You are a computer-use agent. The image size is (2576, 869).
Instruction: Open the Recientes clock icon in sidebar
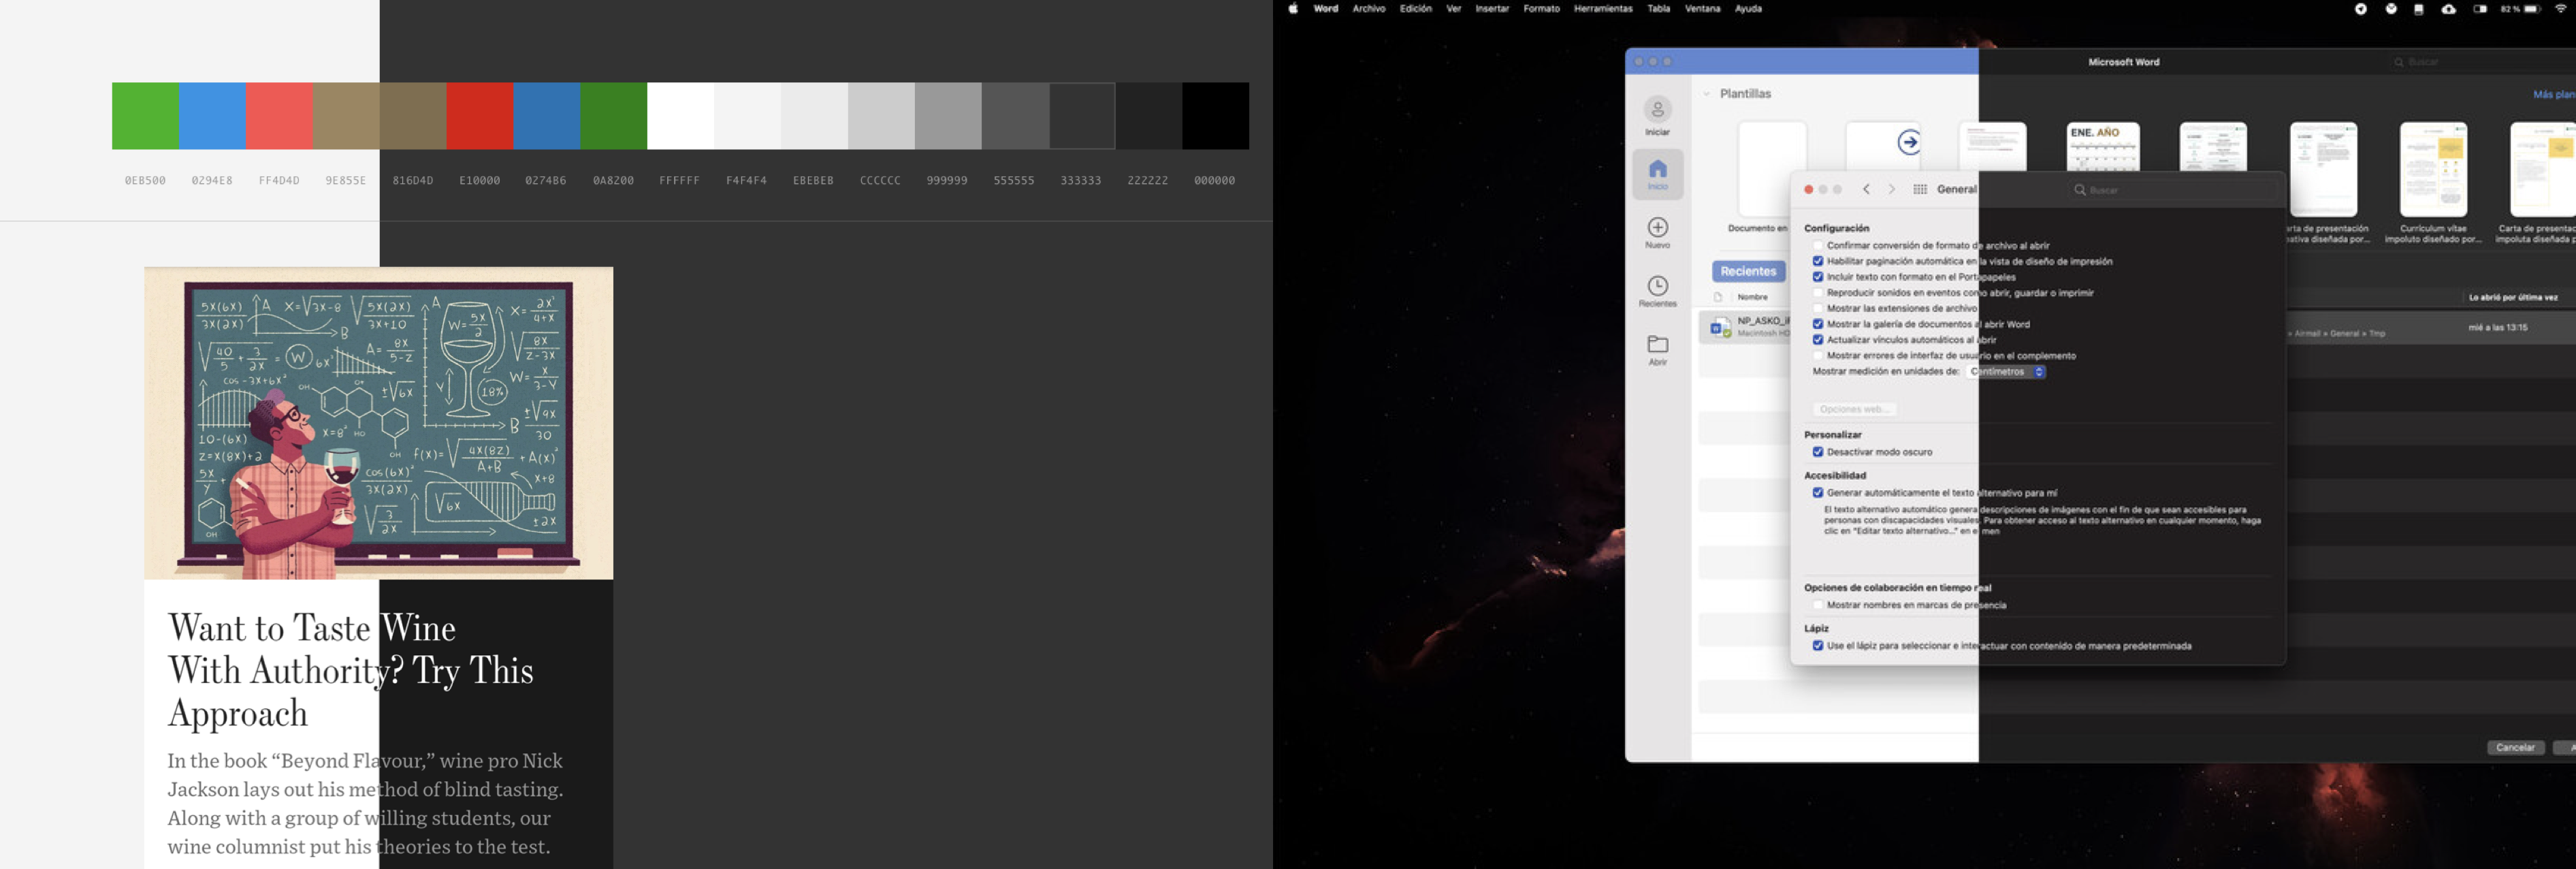(x=1657, y=286)
